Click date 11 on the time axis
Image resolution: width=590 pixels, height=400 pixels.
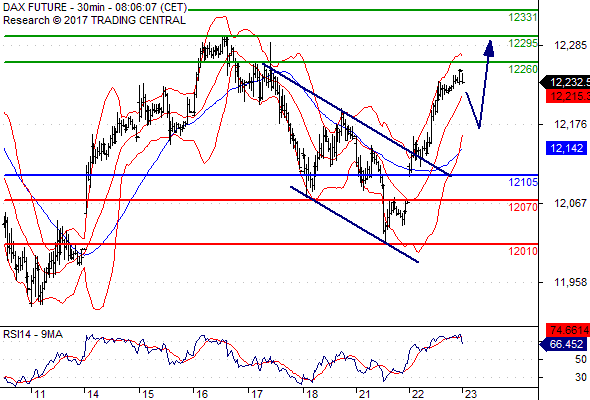click(x=40, y=394)
